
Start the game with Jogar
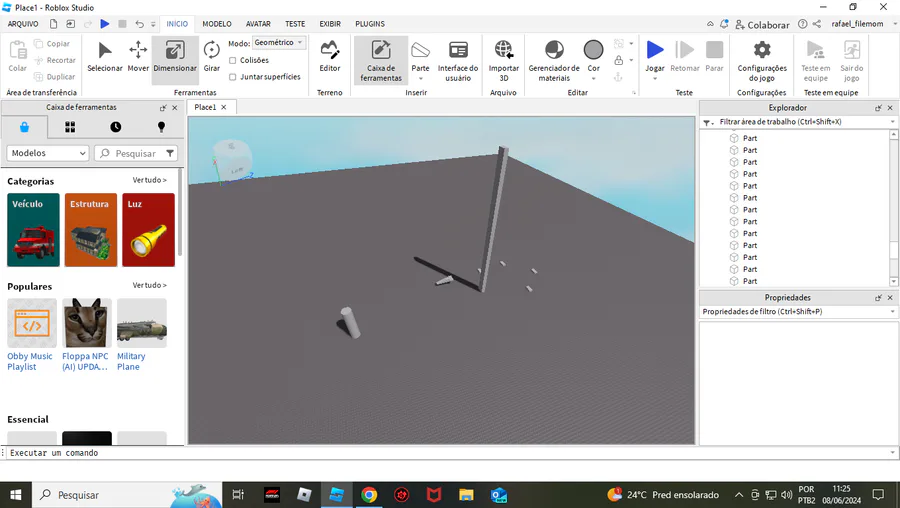[x=655, y=55]
